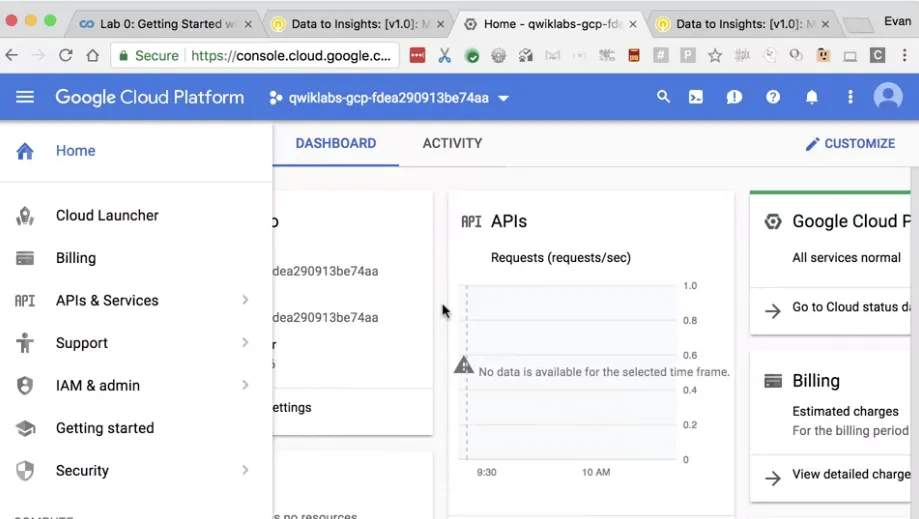Expand IAM & admin submenu chevron
Screen dimensions: 919x519
pos(245,385)
